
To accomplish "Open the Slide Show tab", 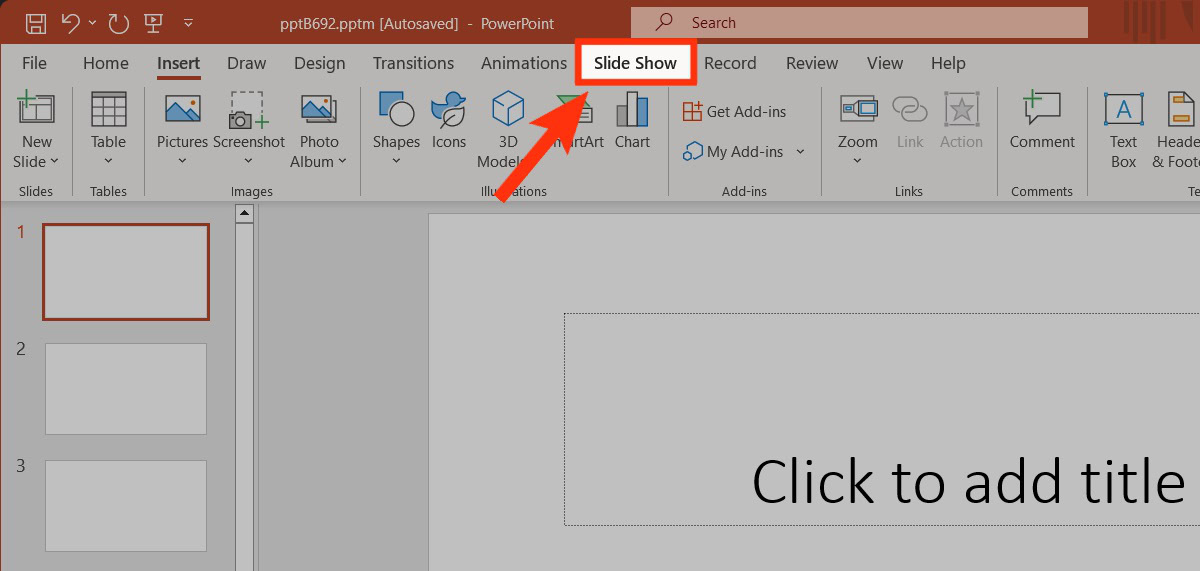I will pyautogui.click(x=635, y=63).
